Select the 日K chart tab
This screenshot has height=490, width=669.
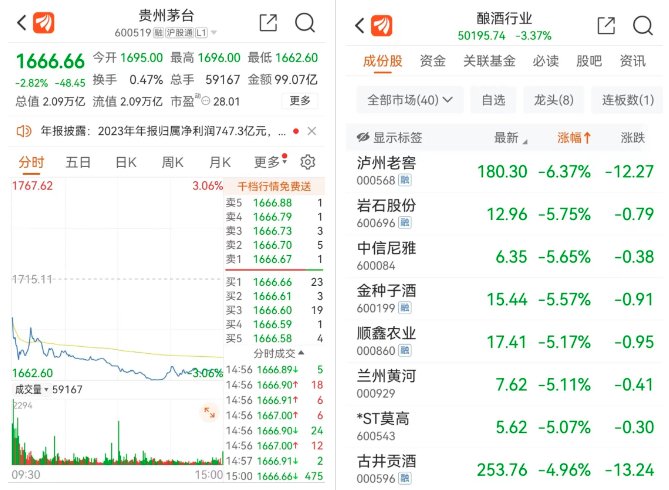[x=126, y=163]
